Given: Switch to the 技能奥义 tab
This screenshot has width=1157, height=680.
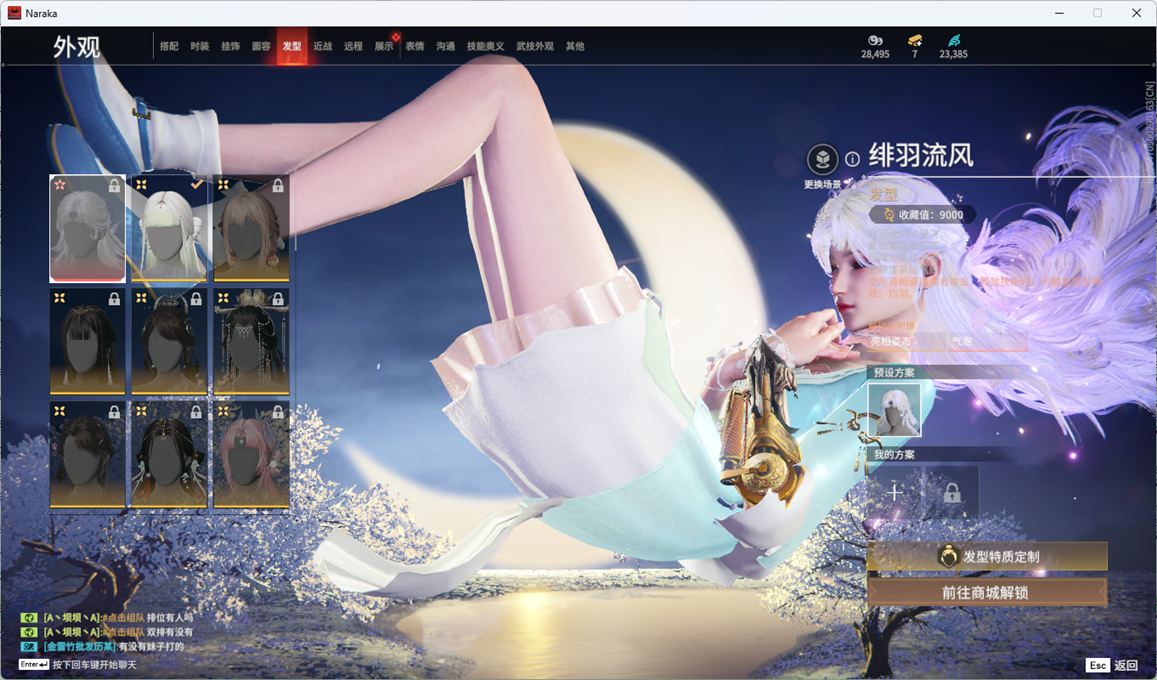Looking at the screenshot, I should point(486,46).
